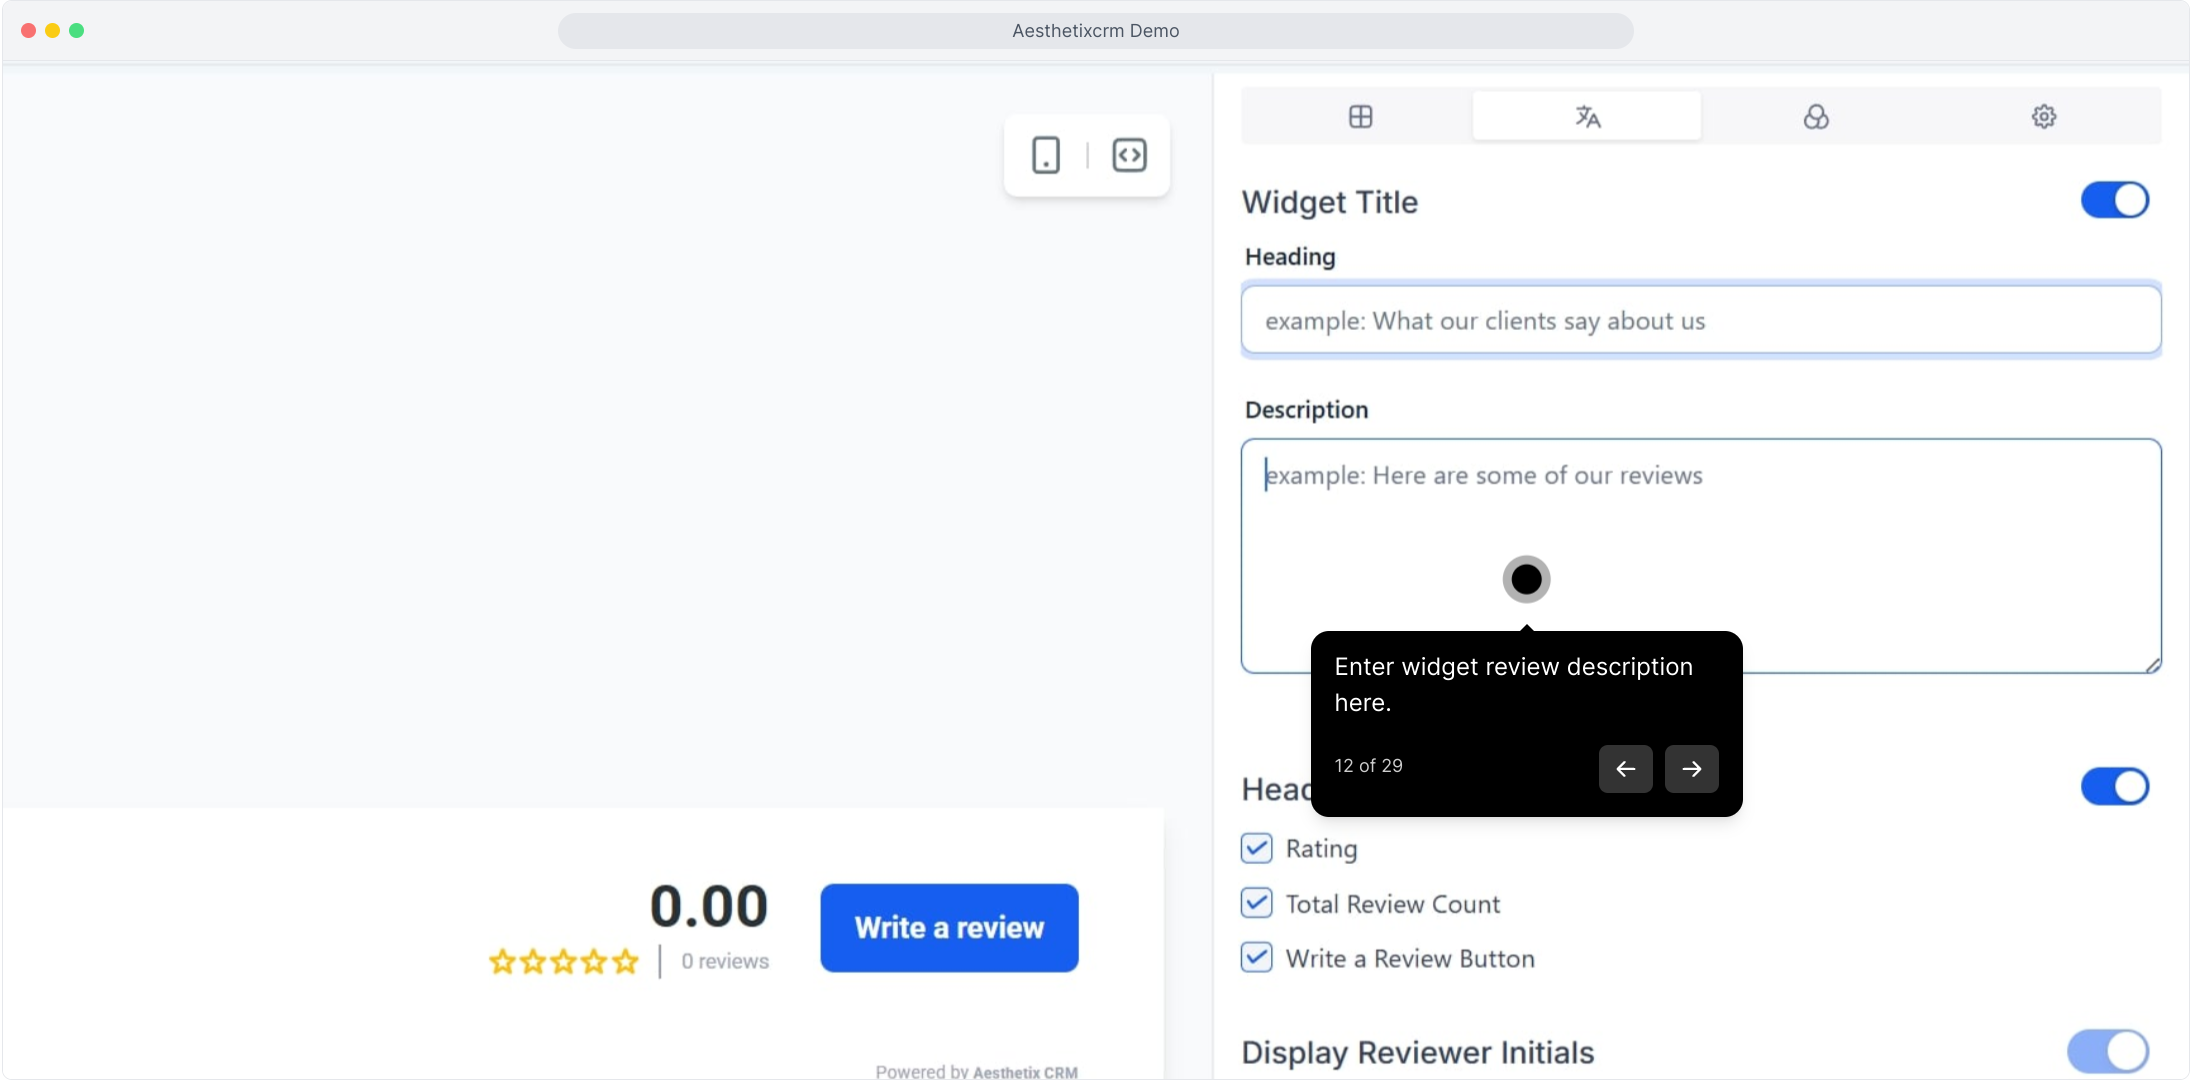Go to next tour step arrow
The height and width of the screenshot is (1080, 2192).
tap(1691, 769)
